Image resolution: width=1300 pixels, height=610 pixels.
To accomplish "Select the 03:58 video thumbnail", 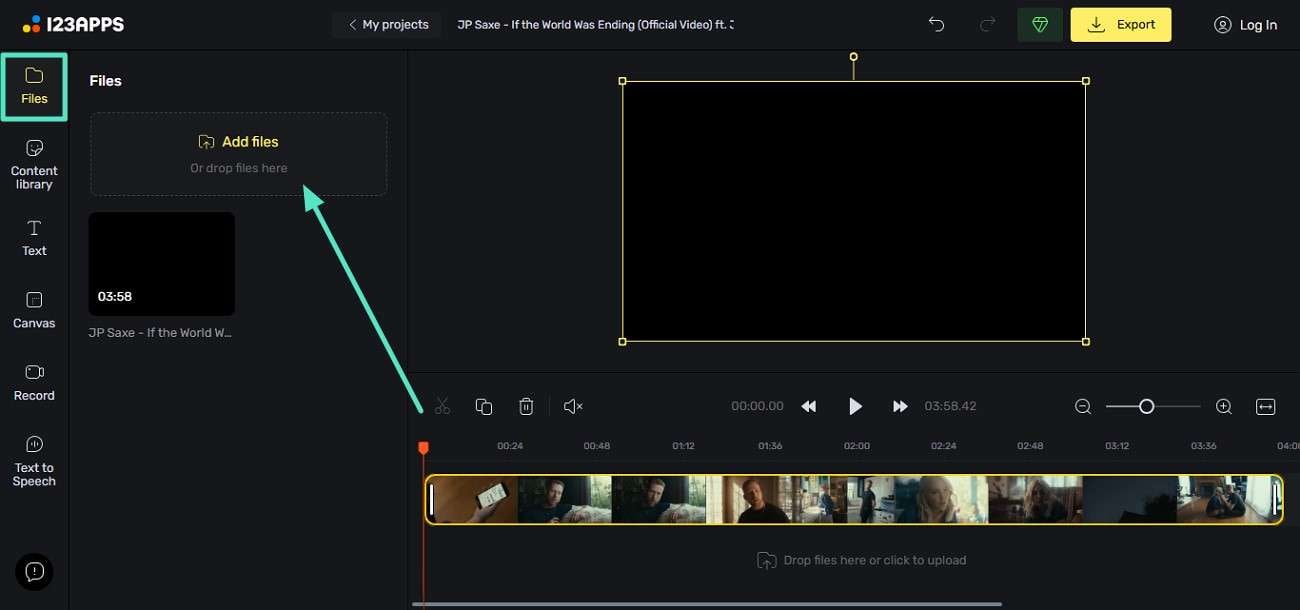I will click(x=162, y=264).
